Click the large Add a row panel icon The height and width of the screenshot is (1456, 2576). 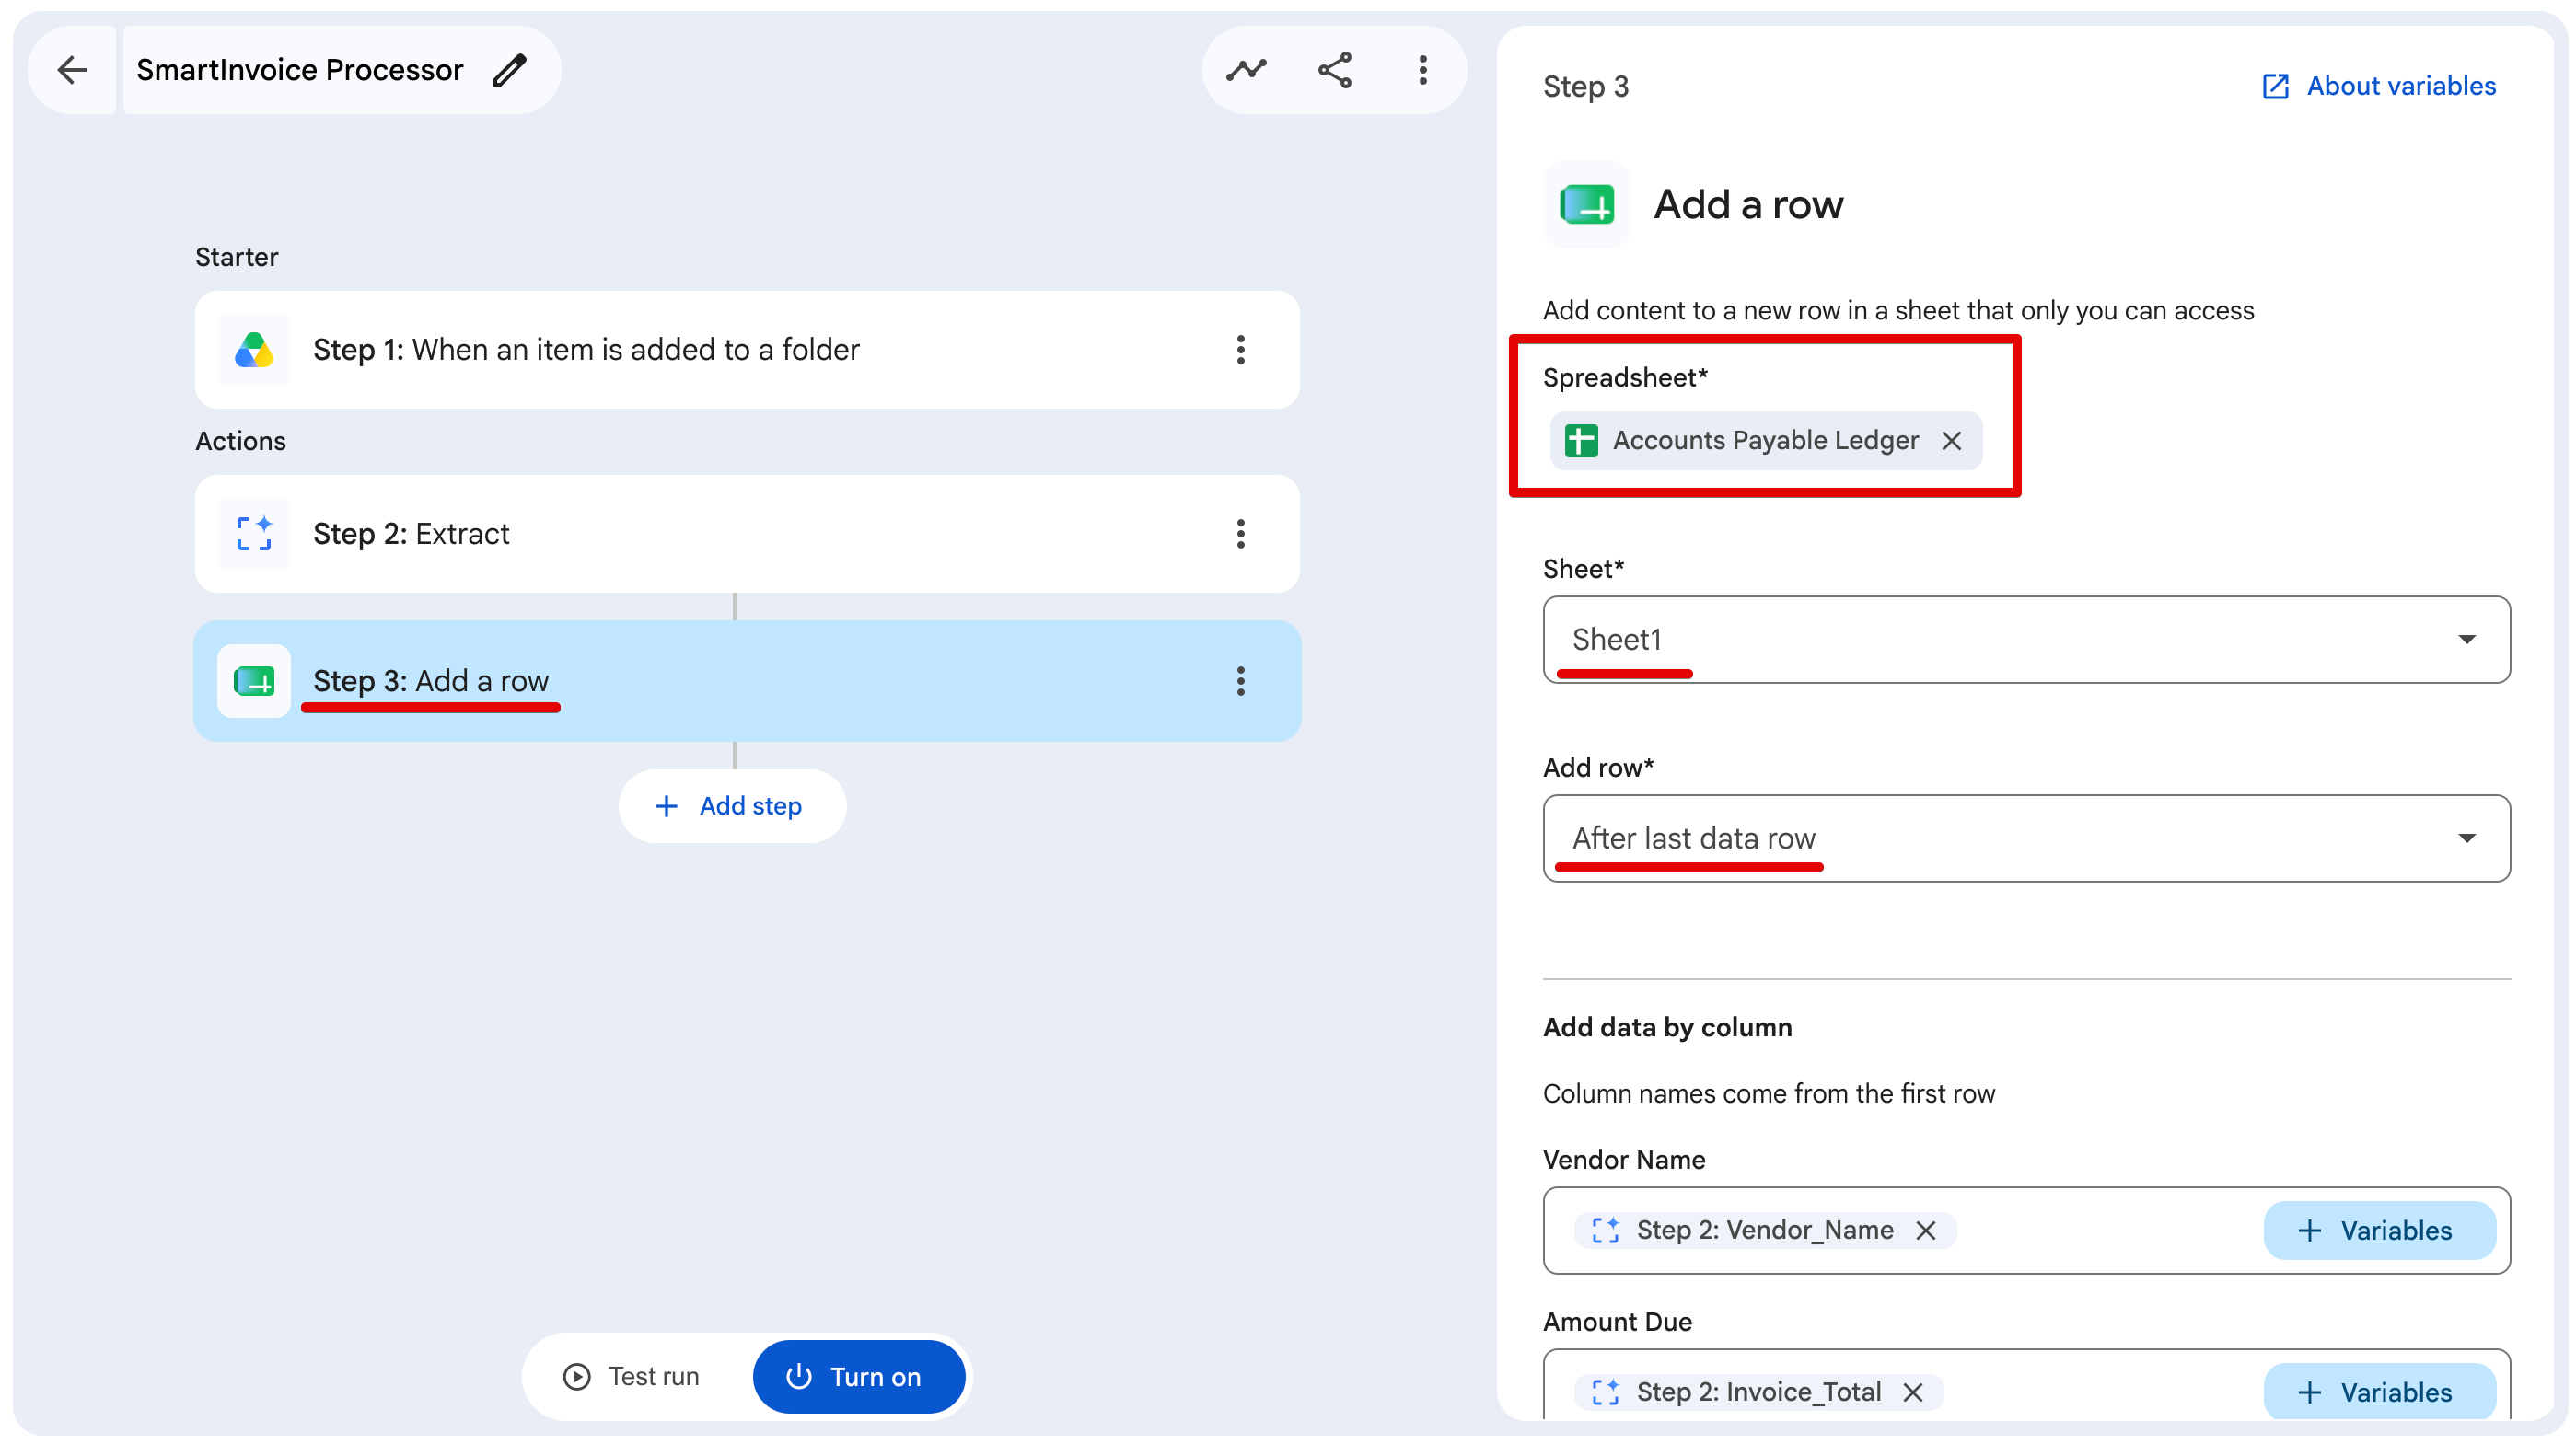point(1587,204)
